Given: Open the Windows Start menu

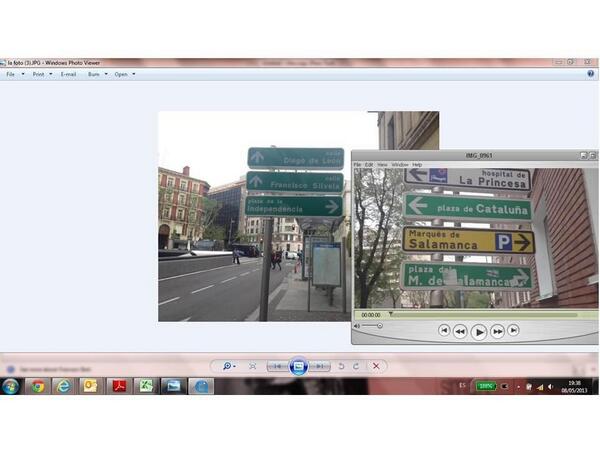Looking at the screenshot, I should pyautogui.click(x=11, y=386).
